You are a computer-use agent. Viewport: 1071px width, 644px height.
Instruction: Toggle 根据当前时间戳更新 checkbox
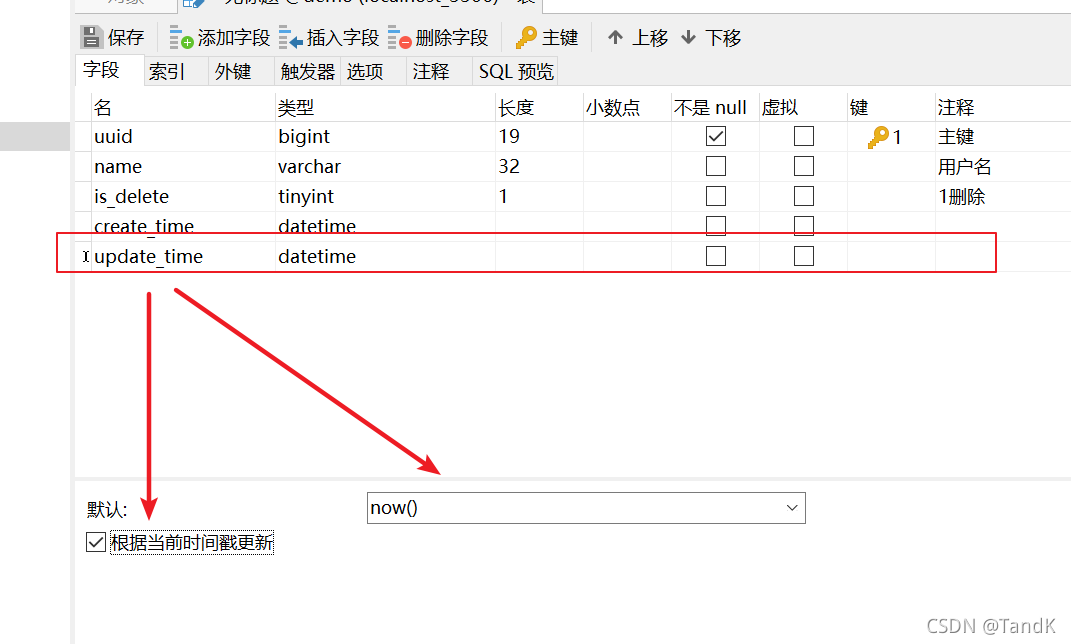tap(95, 541)
